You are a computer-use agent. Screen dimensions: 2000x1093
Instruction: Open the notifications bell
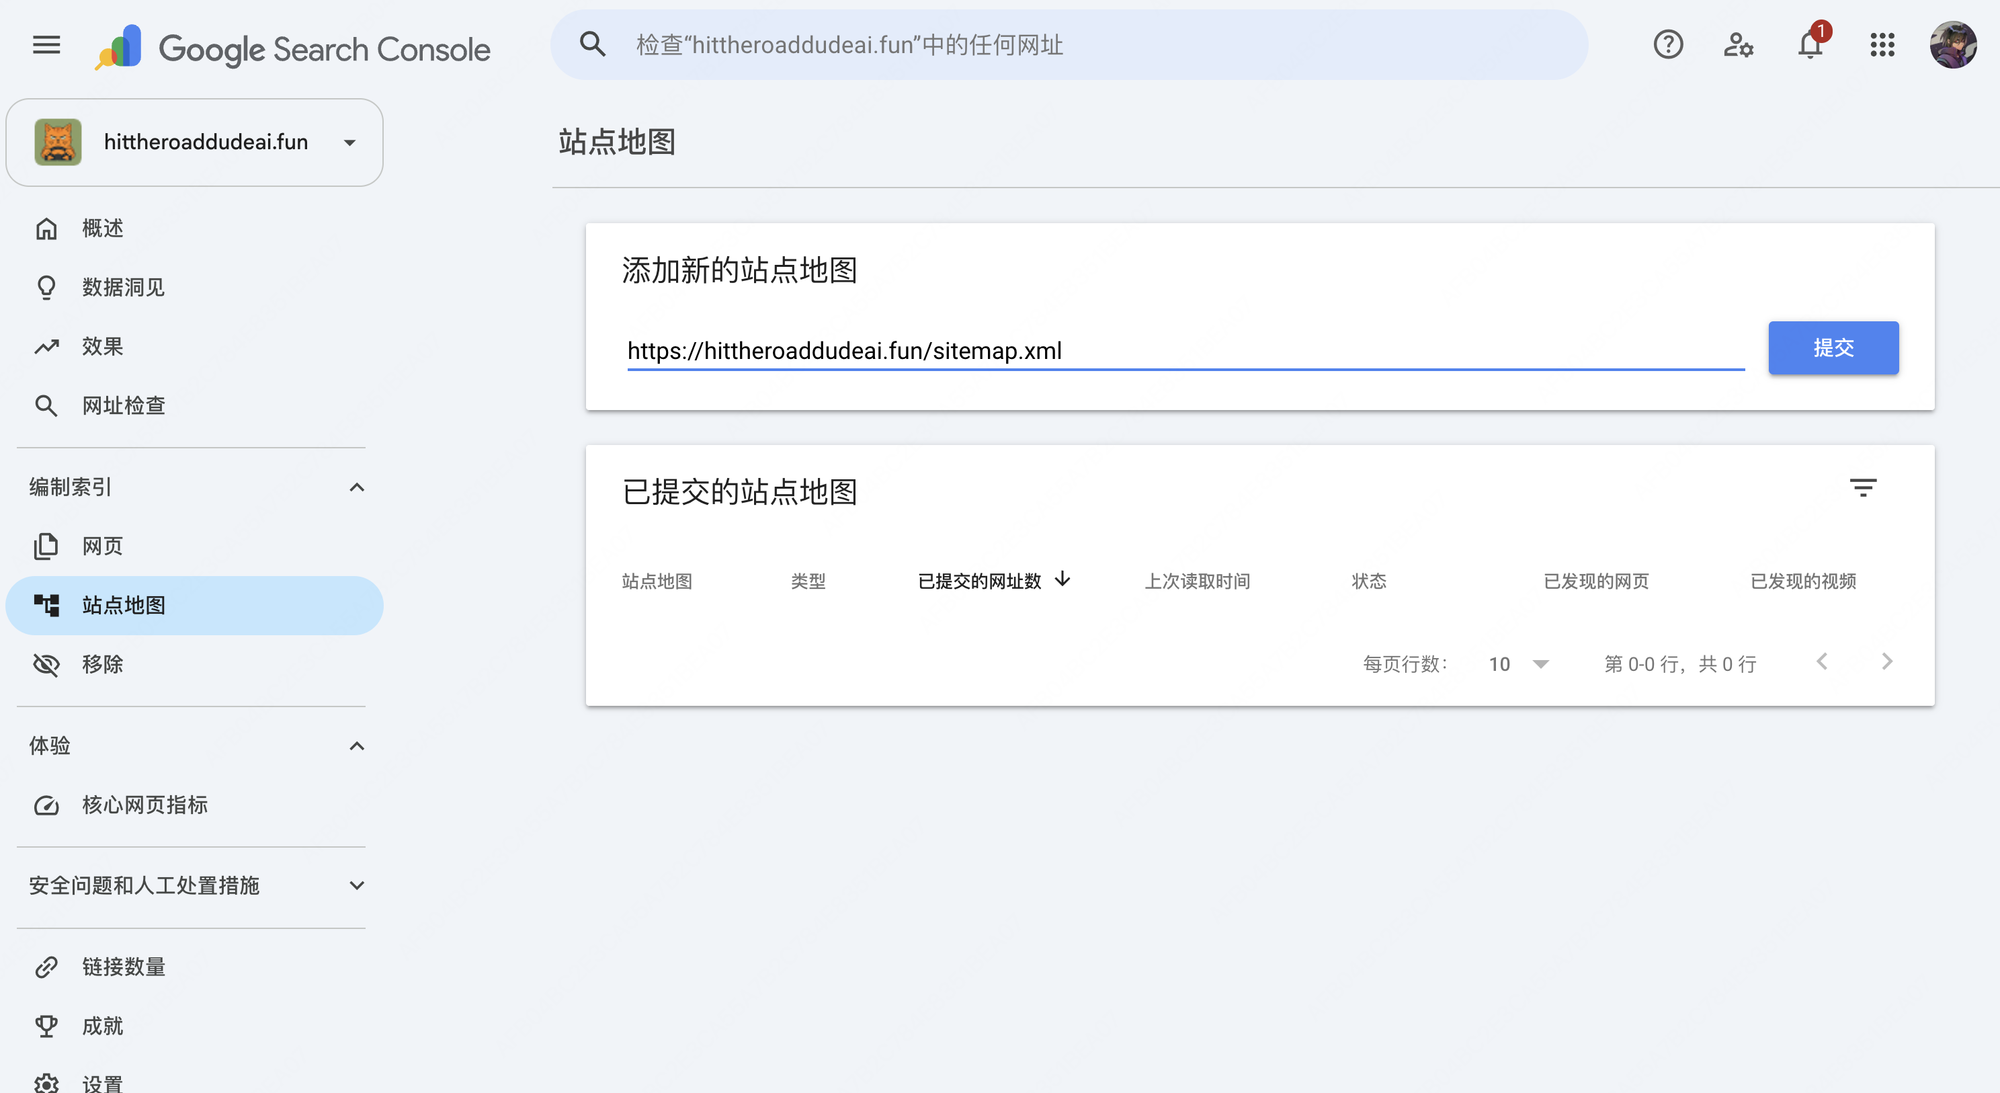pos(1811,45)
